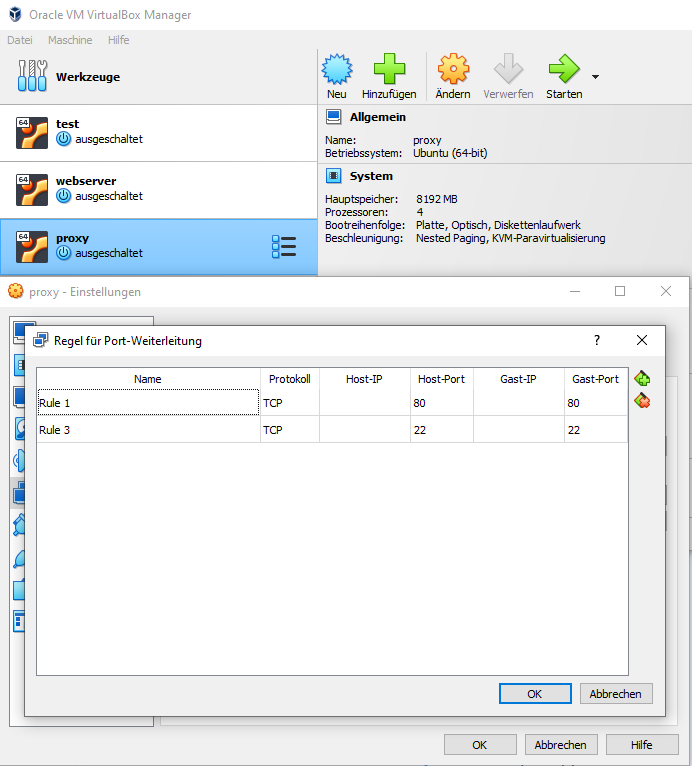Click the VirtualBox Manager title bar logo
Viewport: 692px width, 766px height.
(16, 15)
